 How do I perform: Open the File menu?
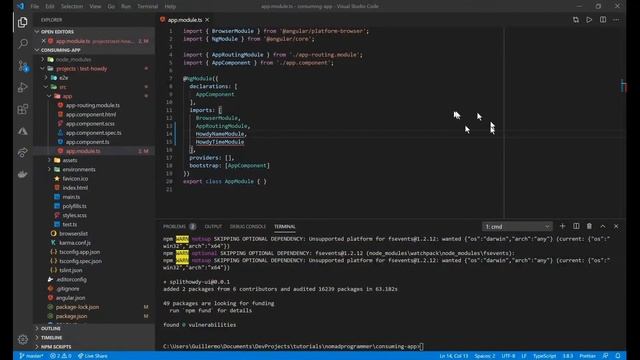pos(35,6)
